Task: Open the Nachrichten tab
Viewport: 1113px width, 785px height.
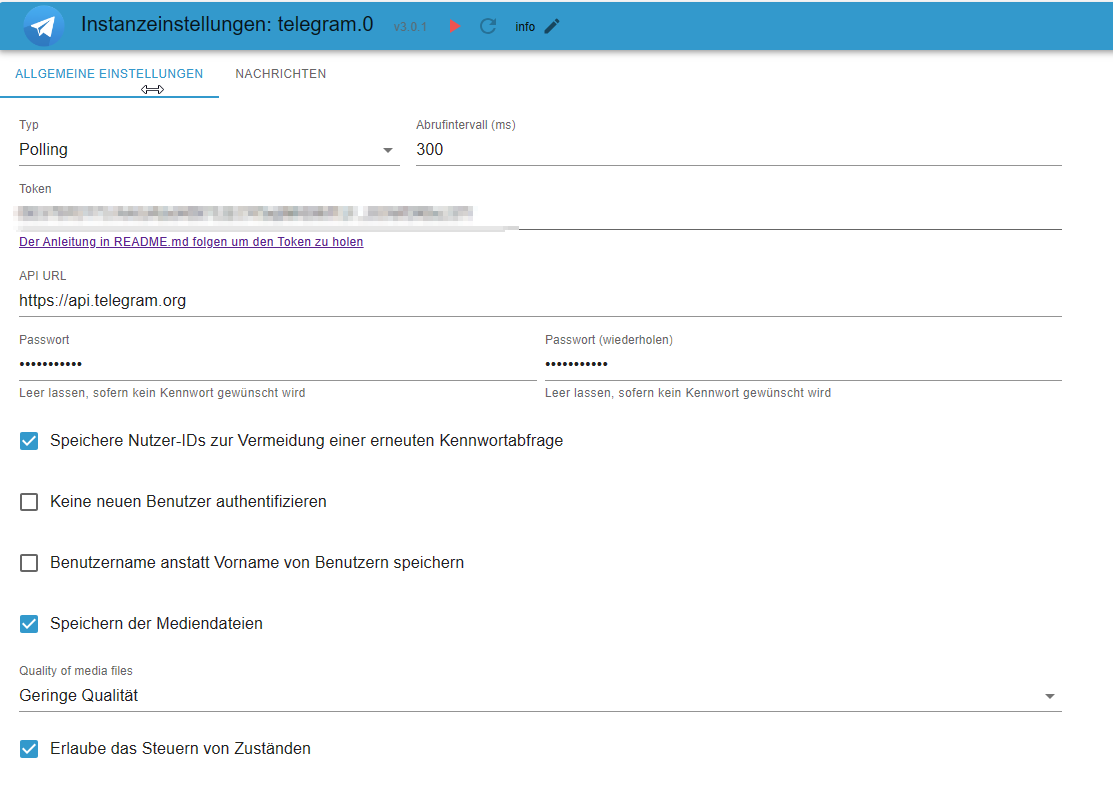Action: pyautogui.click(x=281, y=74)
